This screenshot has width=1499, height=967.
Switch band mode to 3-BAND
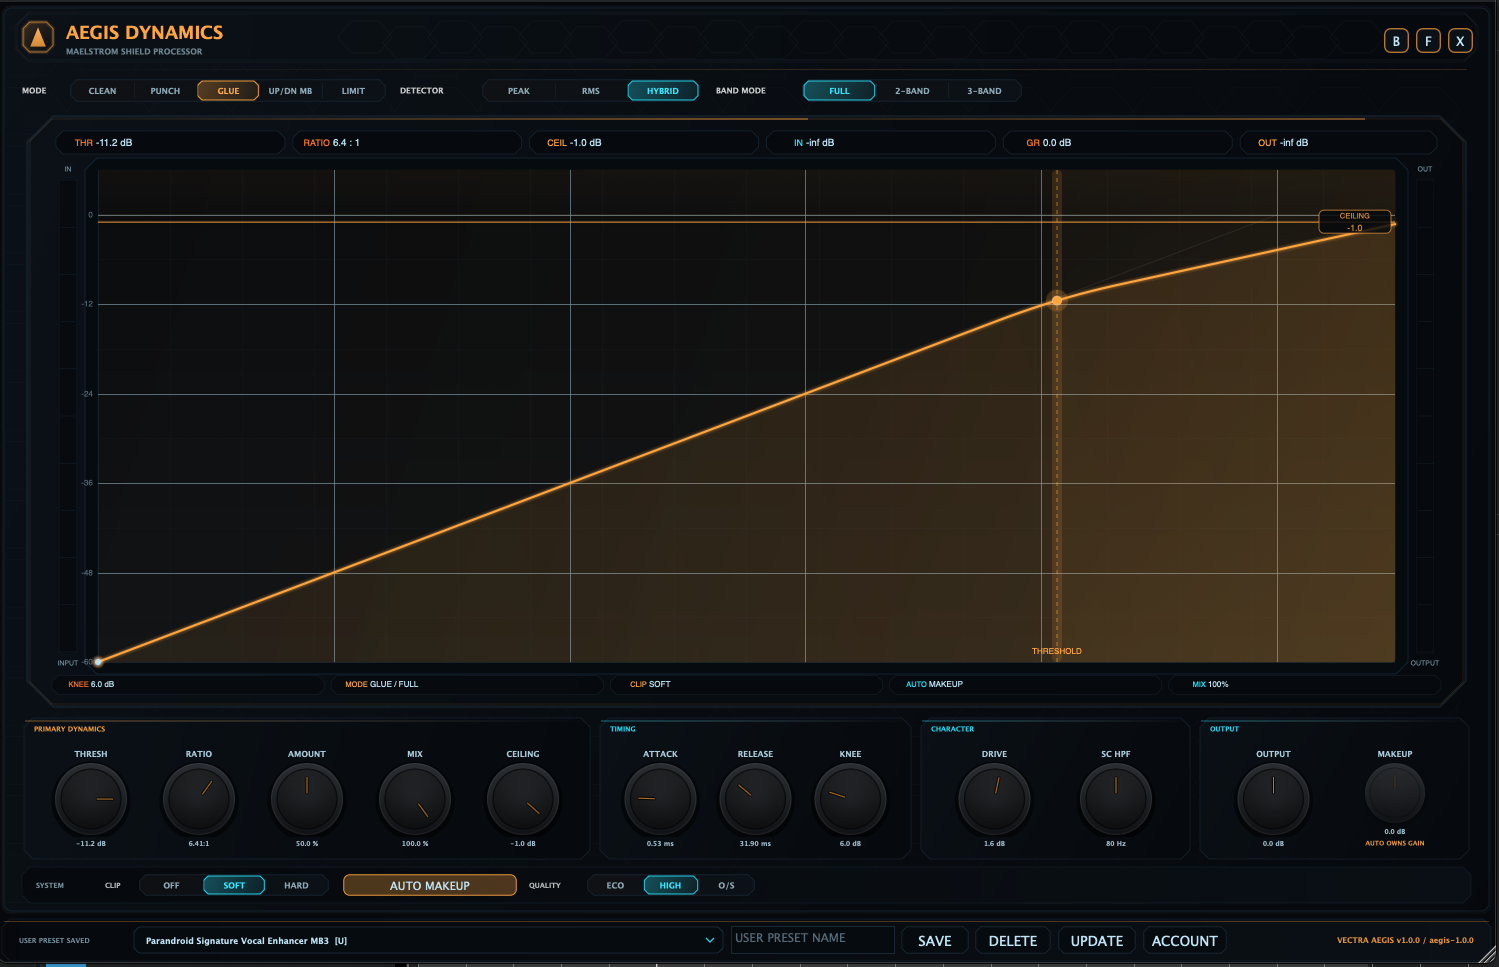coord(984,91)
